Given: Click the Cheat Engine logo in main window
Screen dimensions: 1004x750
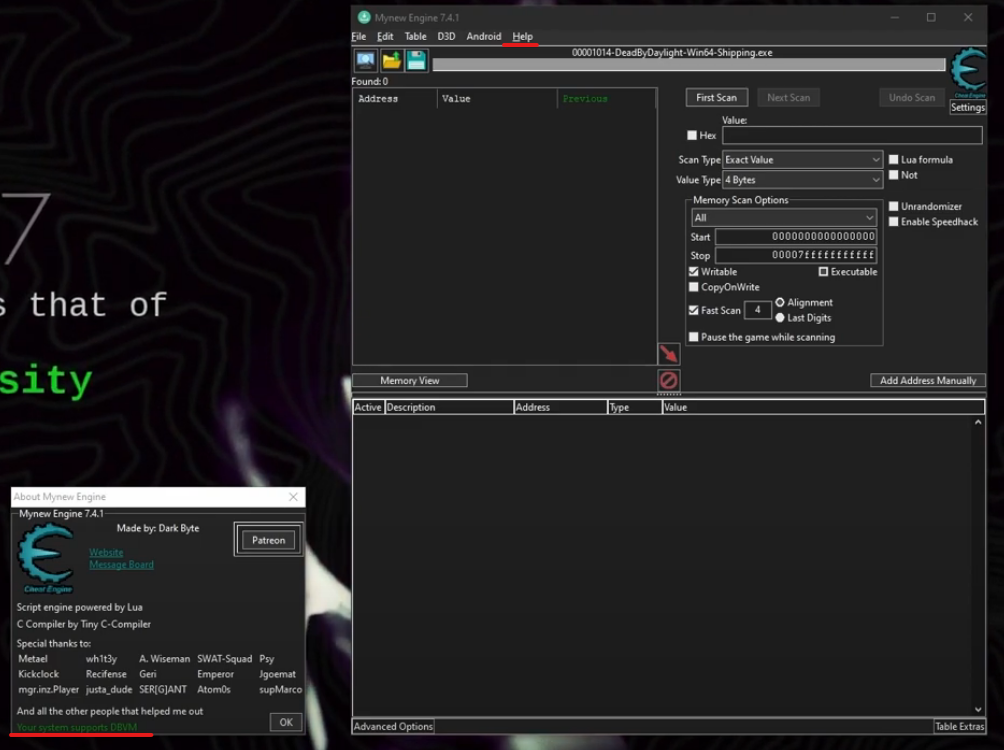Looking at the screenshot, I should pyautogui.click(x=968, y=72).
